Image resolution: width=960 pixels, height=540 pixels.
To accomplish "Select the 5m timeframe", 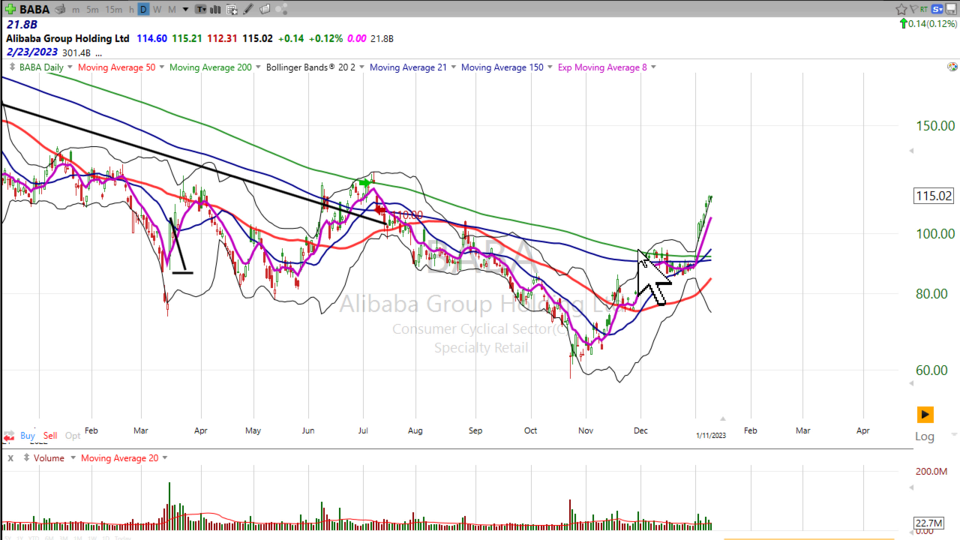I will click(92, 9).
